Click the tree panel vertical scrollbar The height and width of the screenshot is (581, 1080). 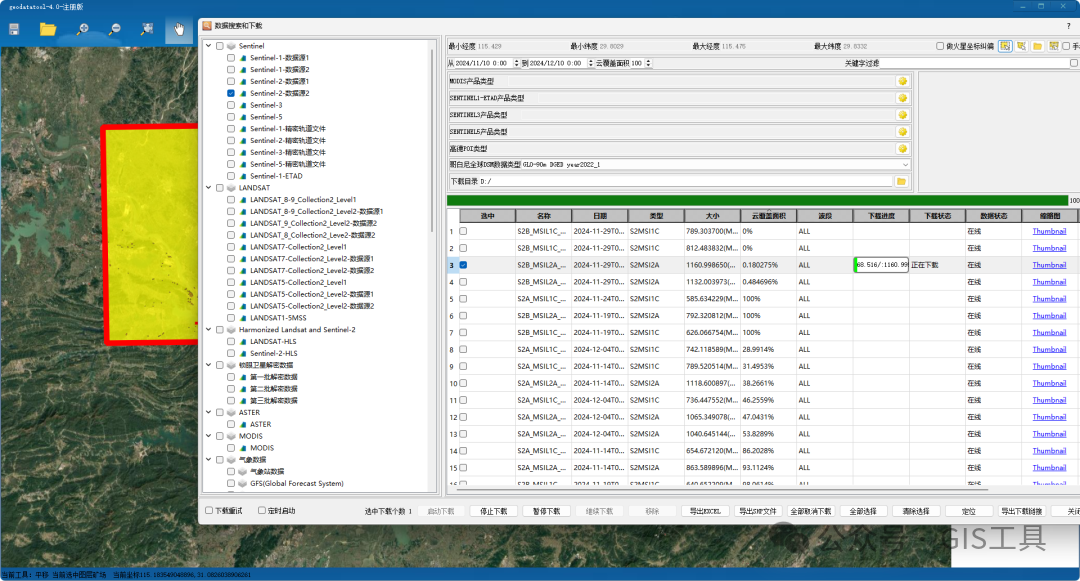click(433, 138)
